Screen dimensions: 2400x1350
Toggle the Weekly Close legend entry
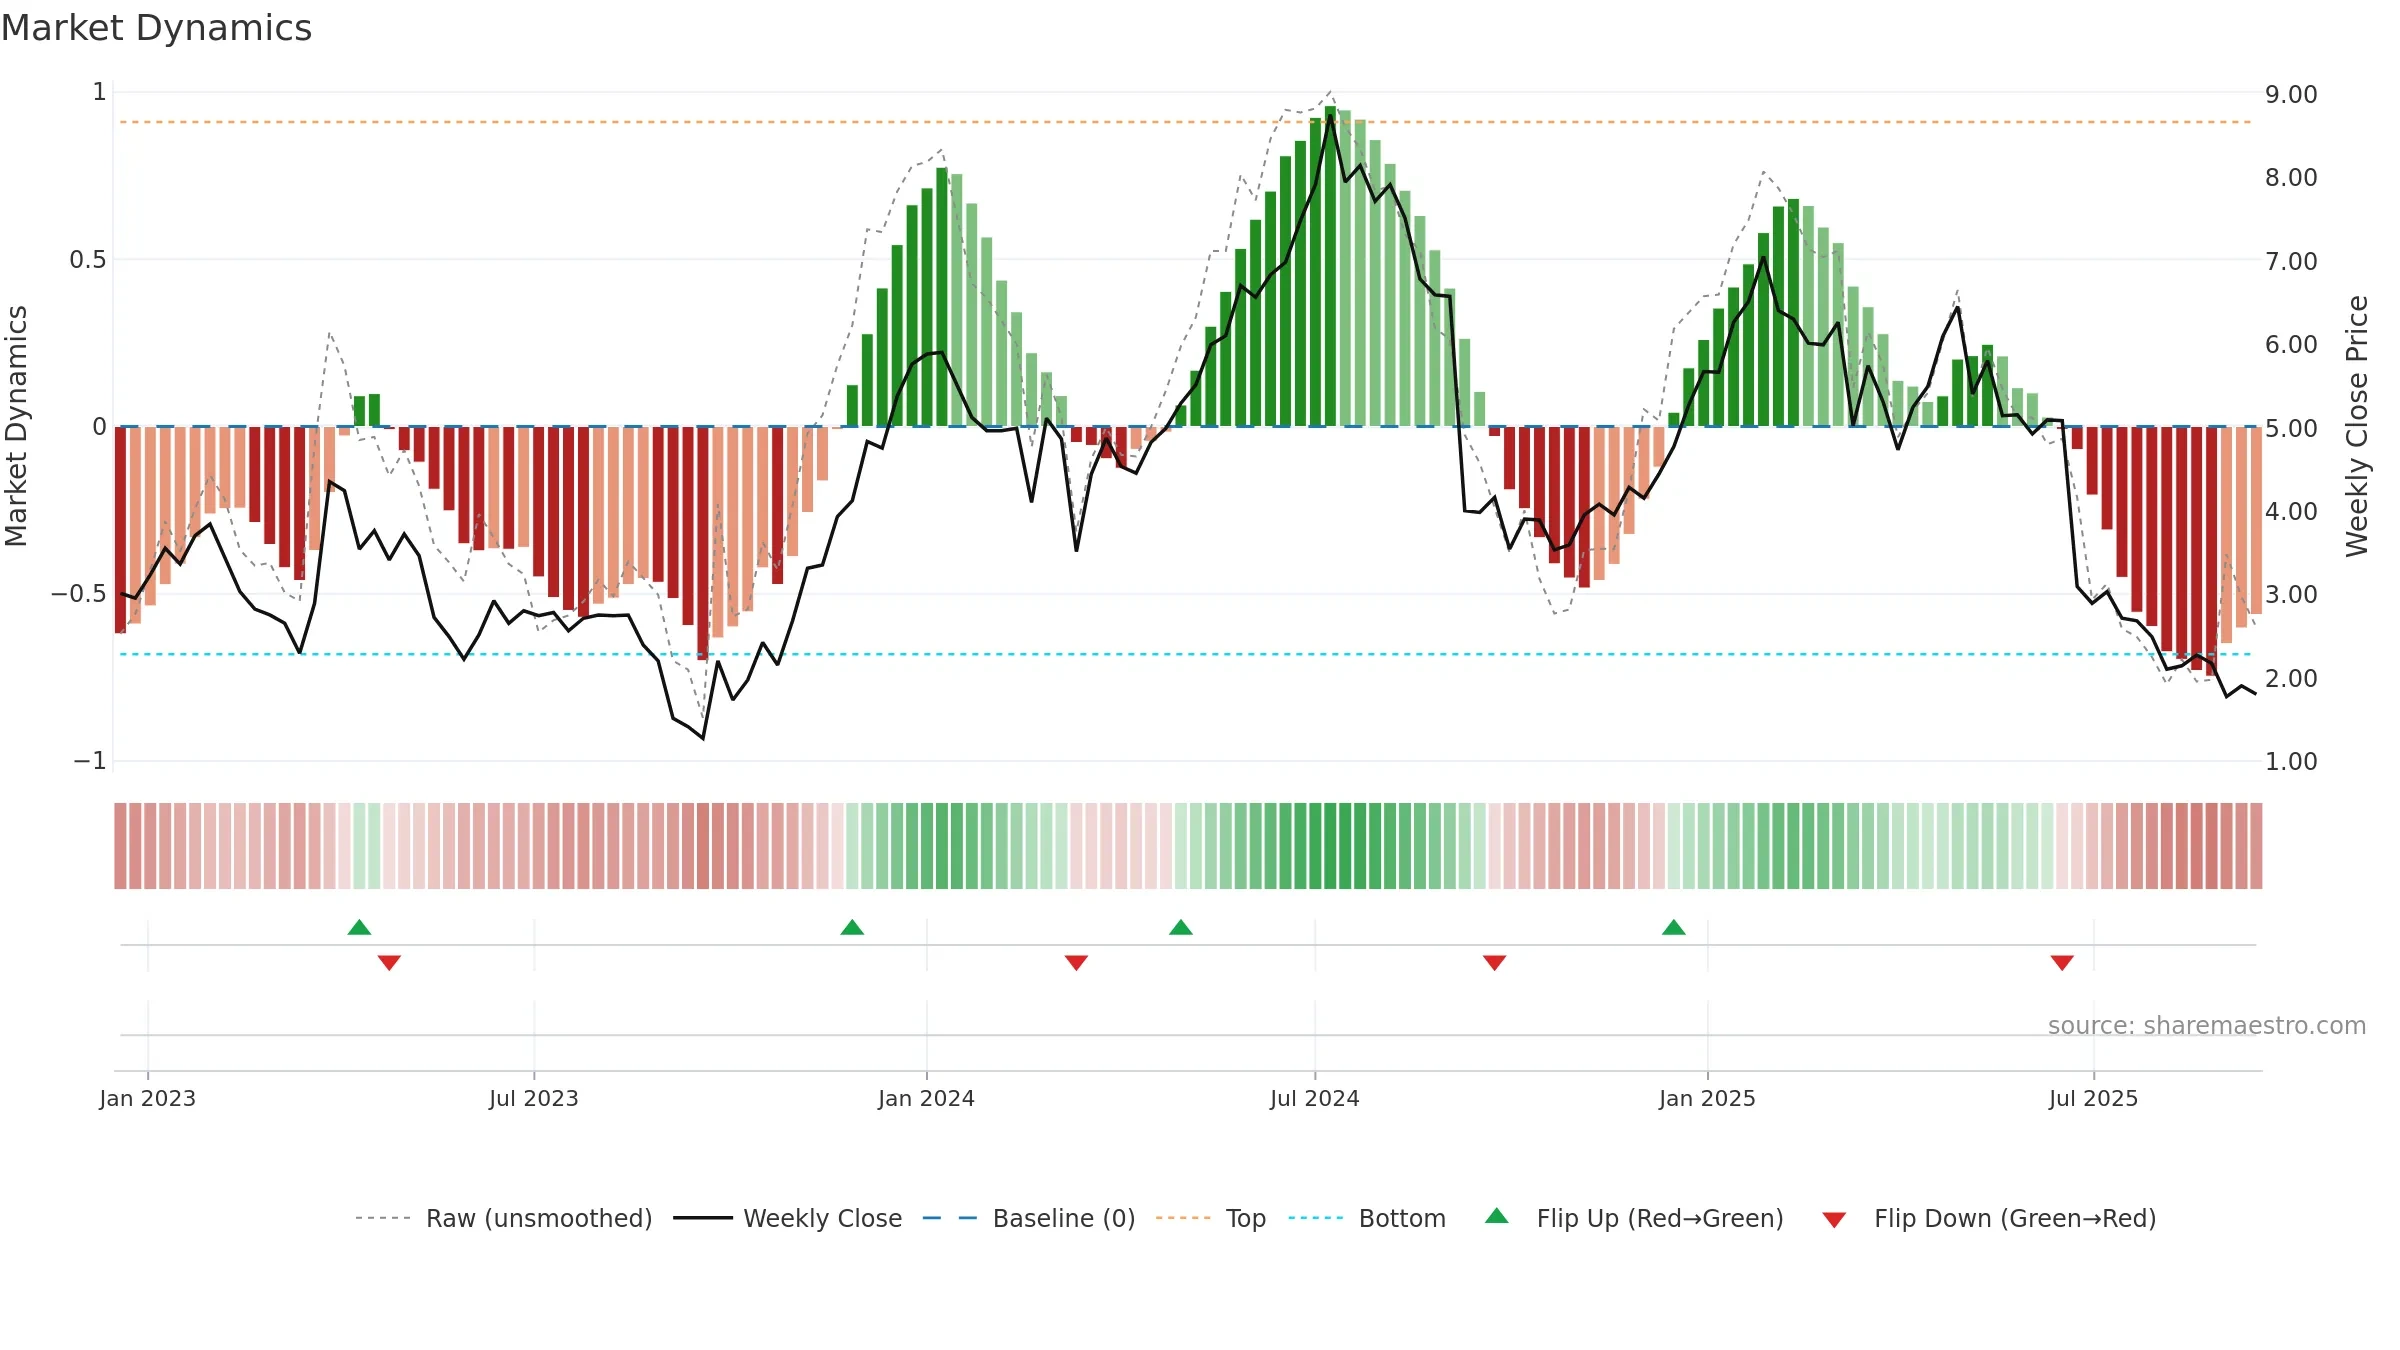[787, 1218]
